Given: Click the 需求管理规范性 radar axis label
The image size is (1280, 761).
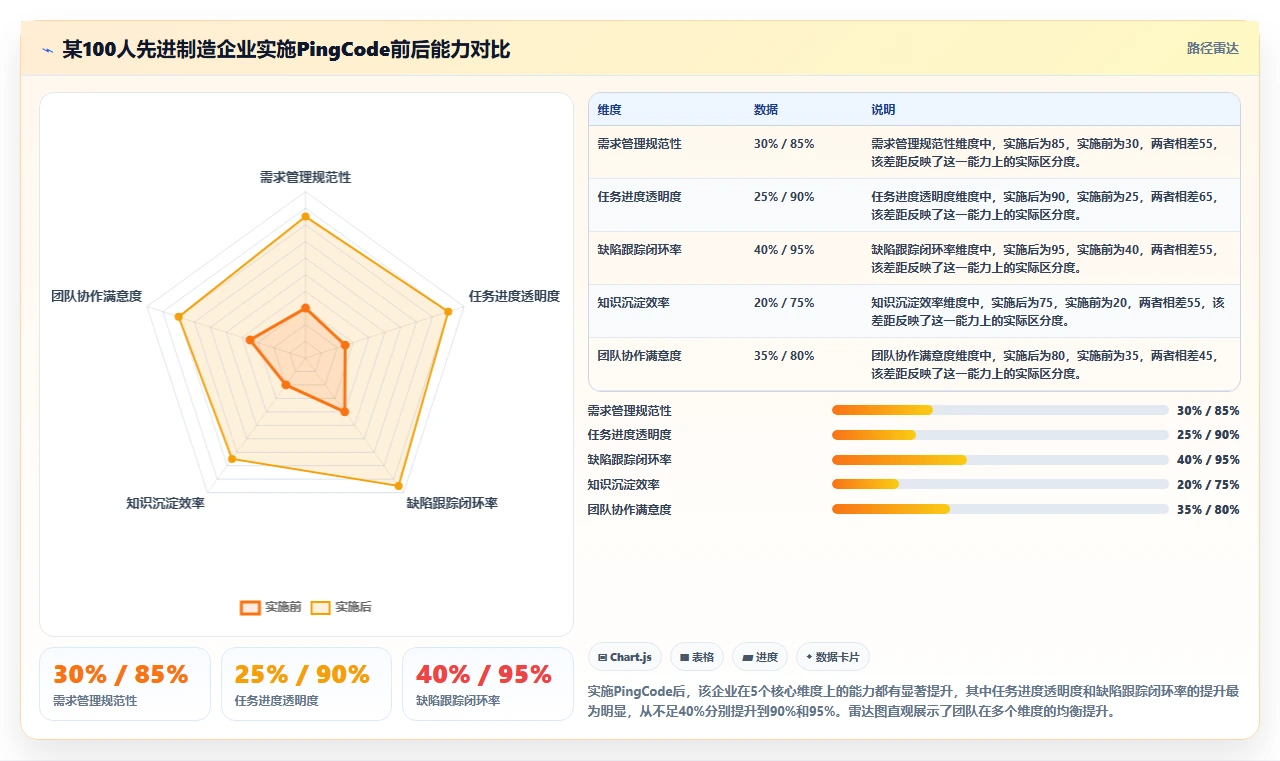Looking at the screenshot, I should (305, 177).
